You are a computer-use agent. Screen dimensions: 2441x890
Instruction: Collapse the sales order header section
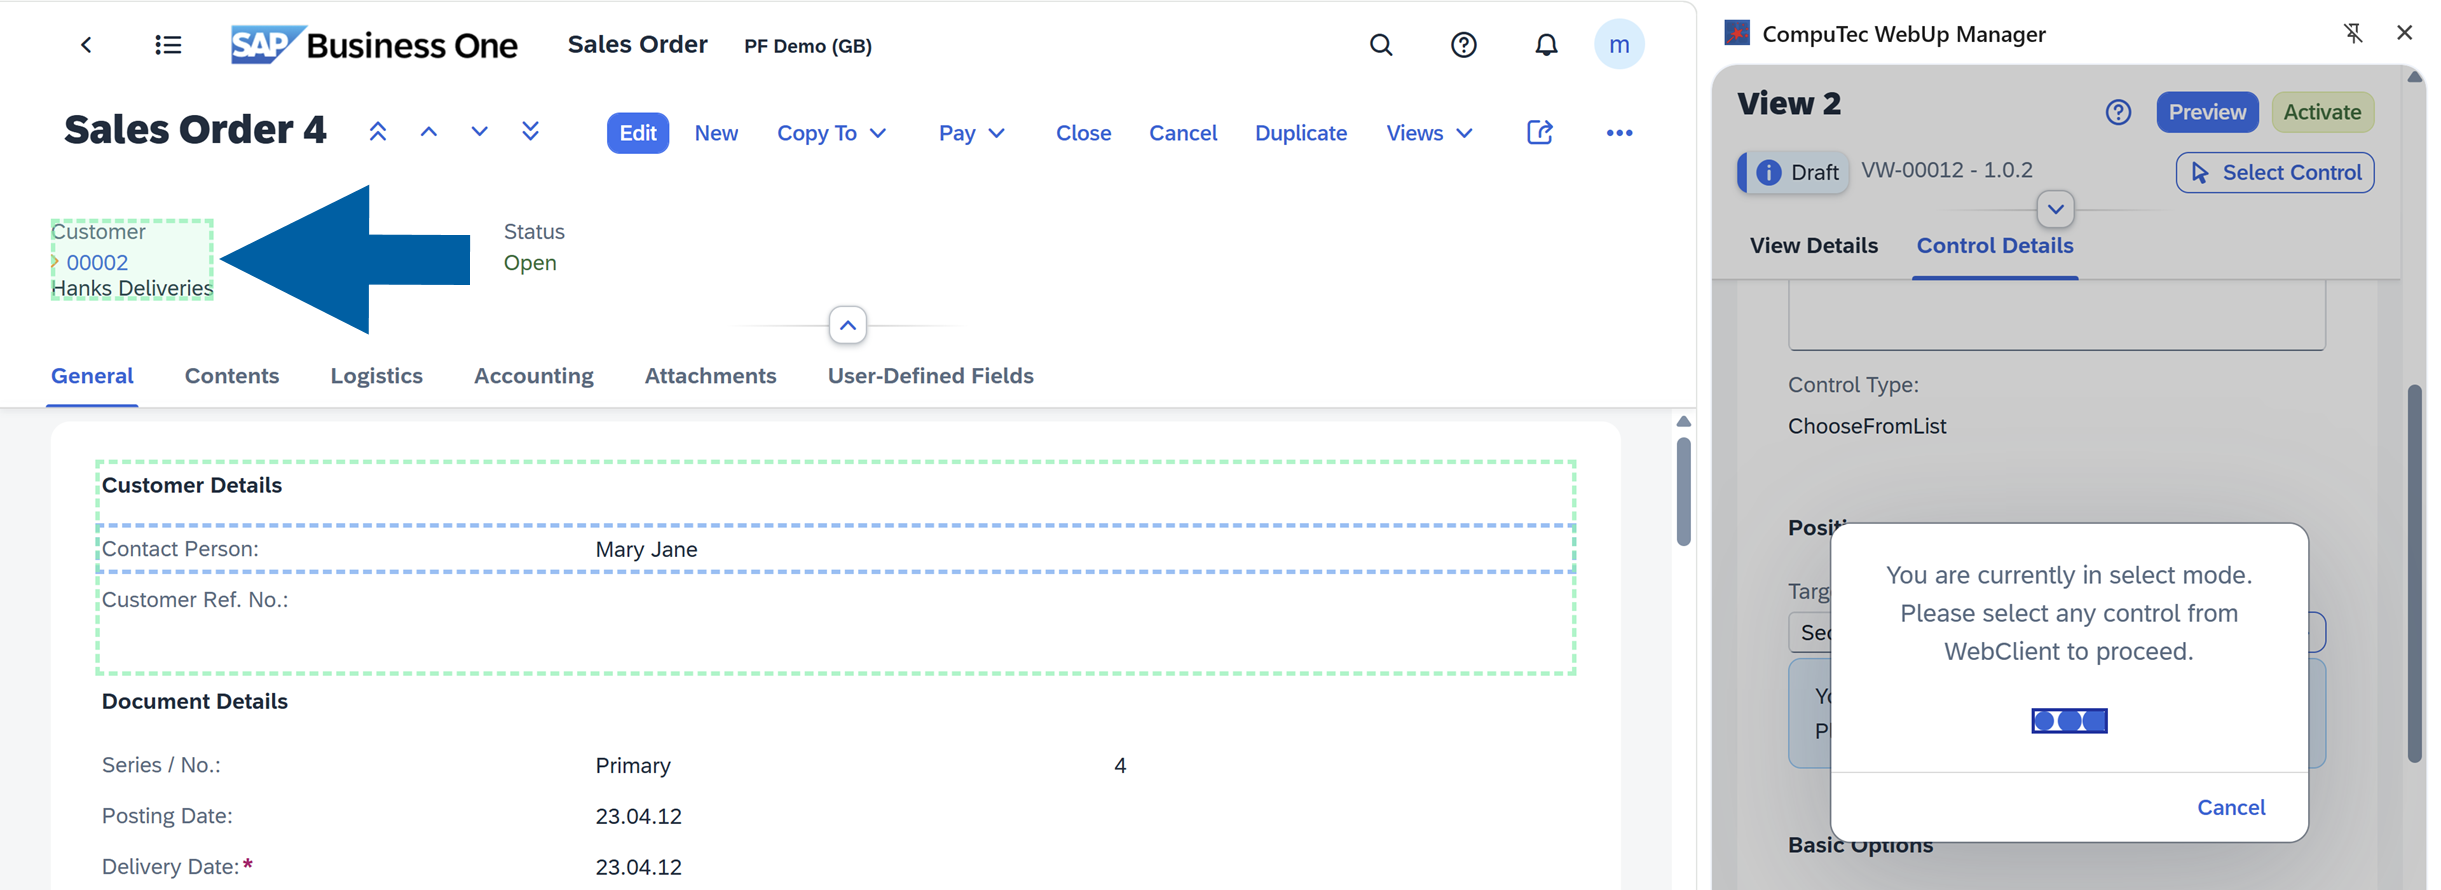847,325
